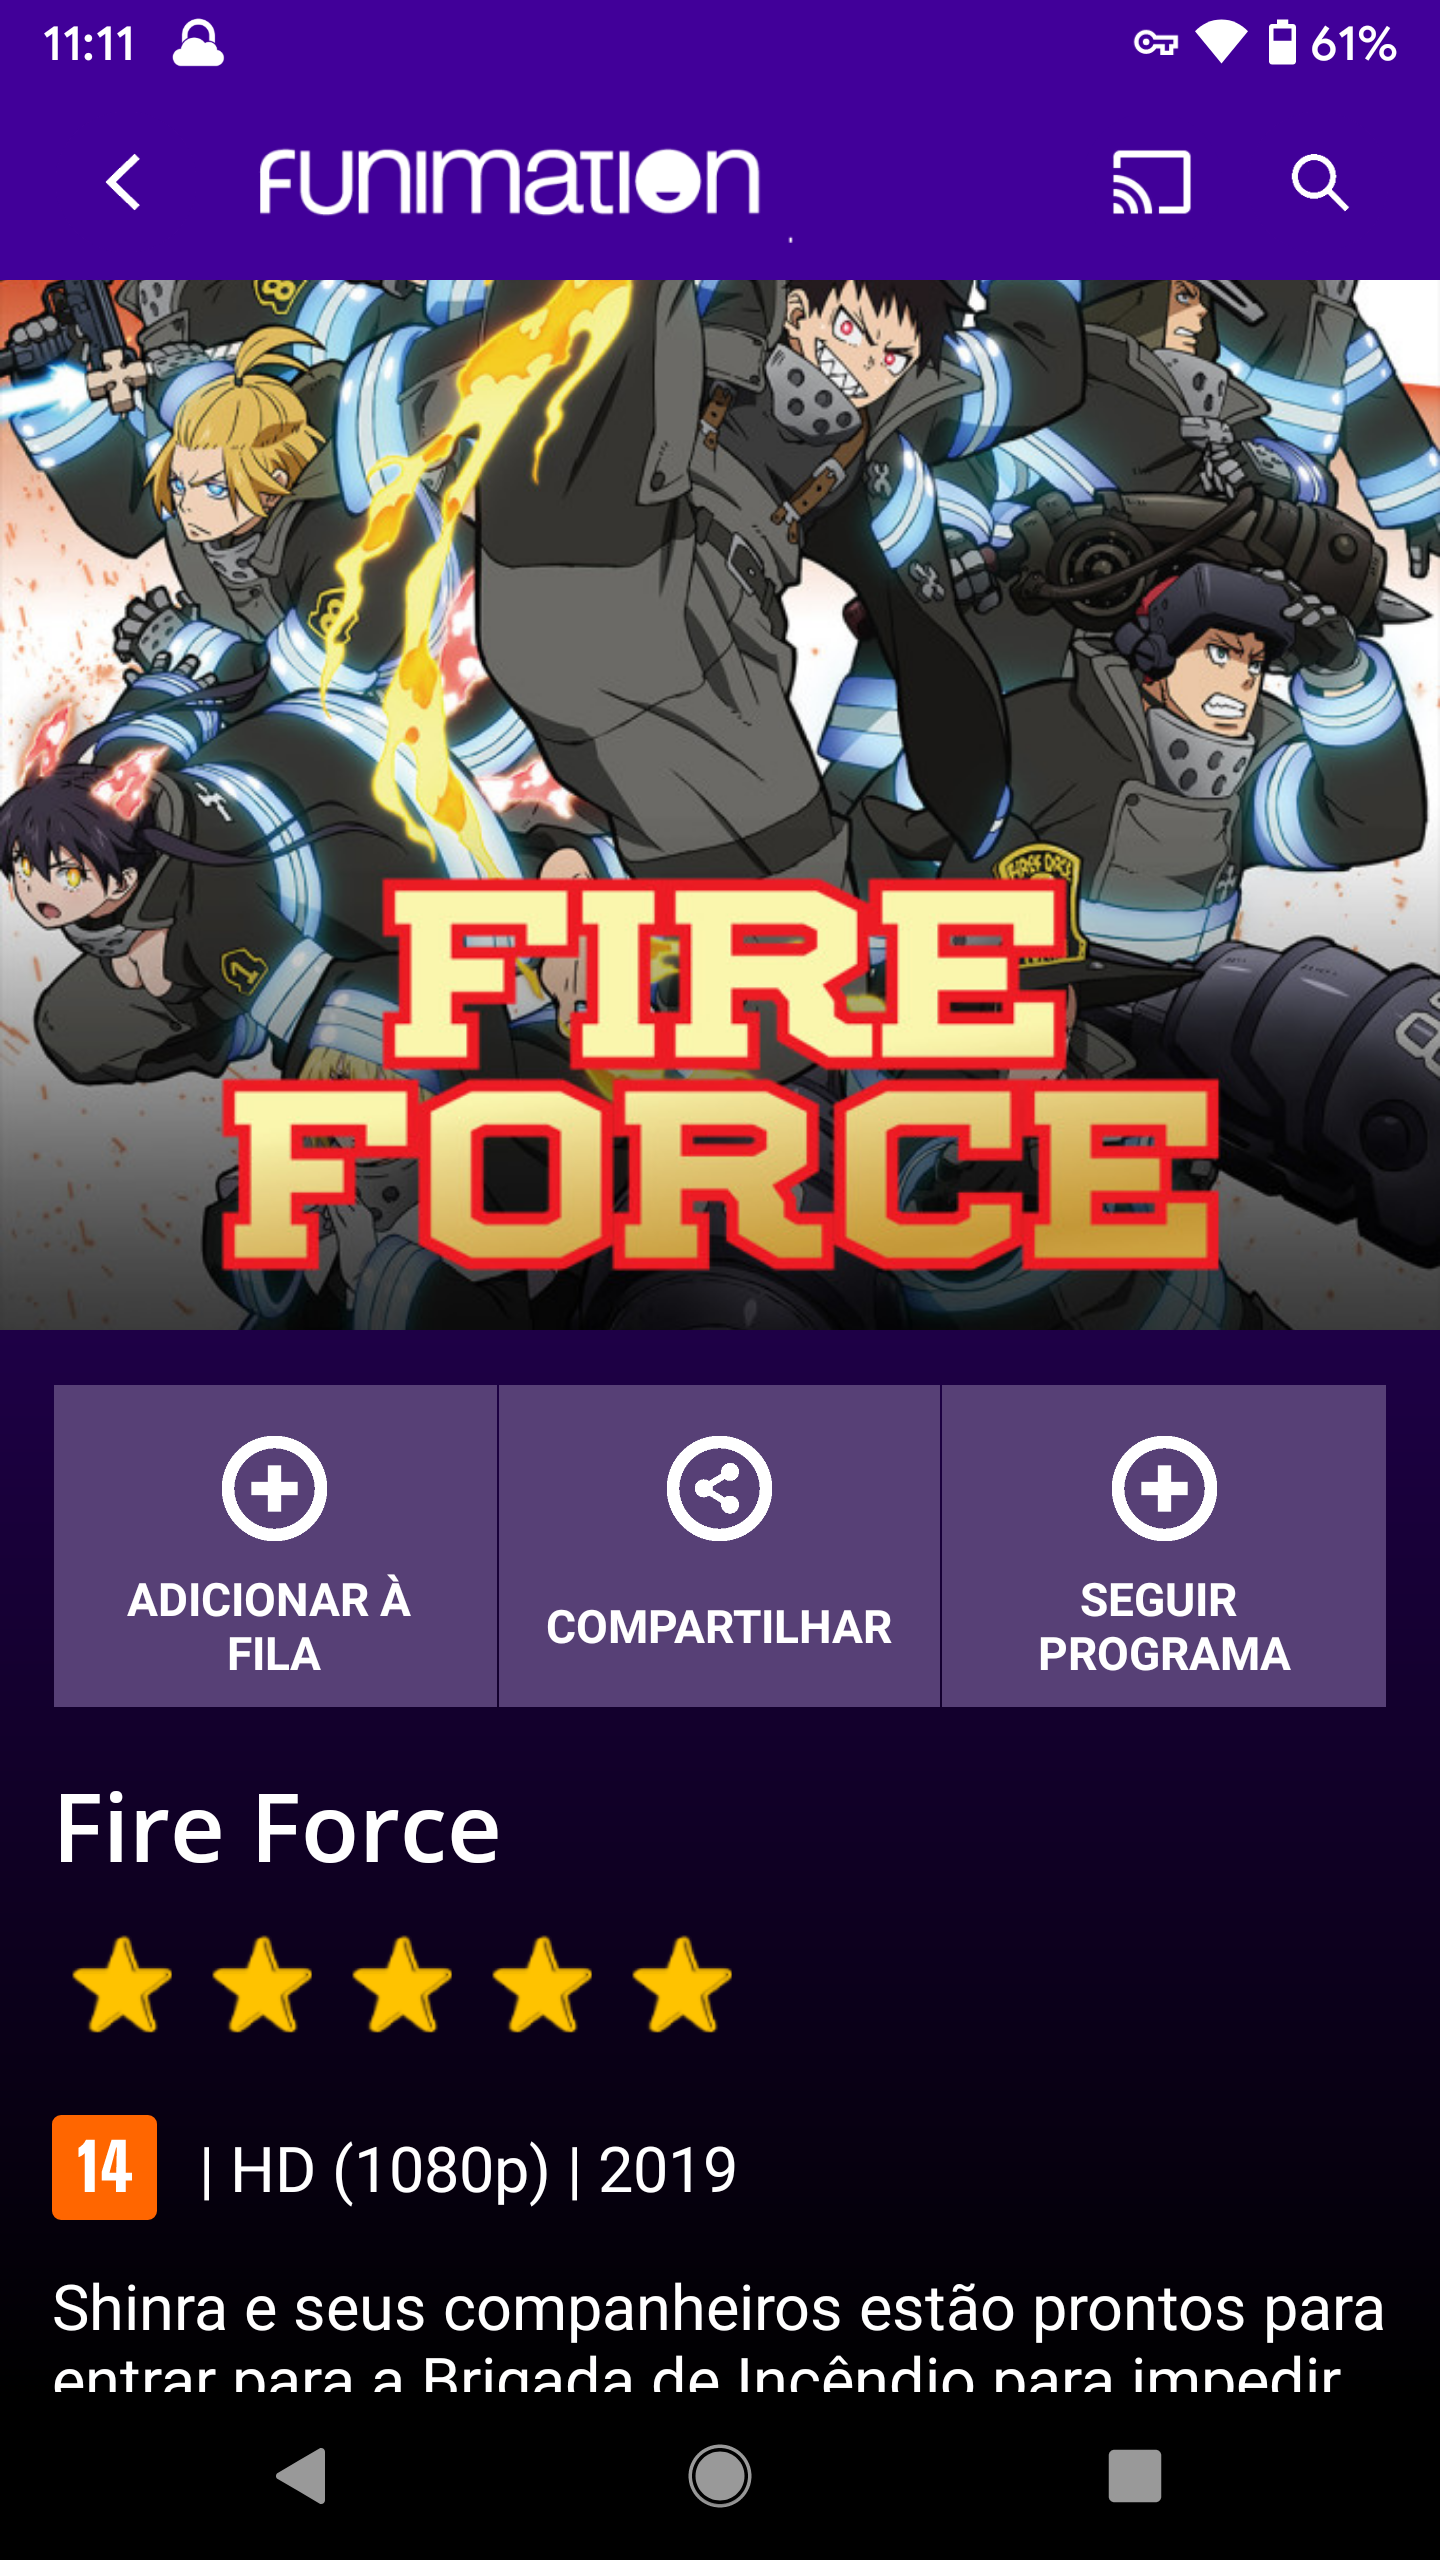Tap the Android home circle button
The height and width of the screenshot is (2560, 1440).
719,2476
